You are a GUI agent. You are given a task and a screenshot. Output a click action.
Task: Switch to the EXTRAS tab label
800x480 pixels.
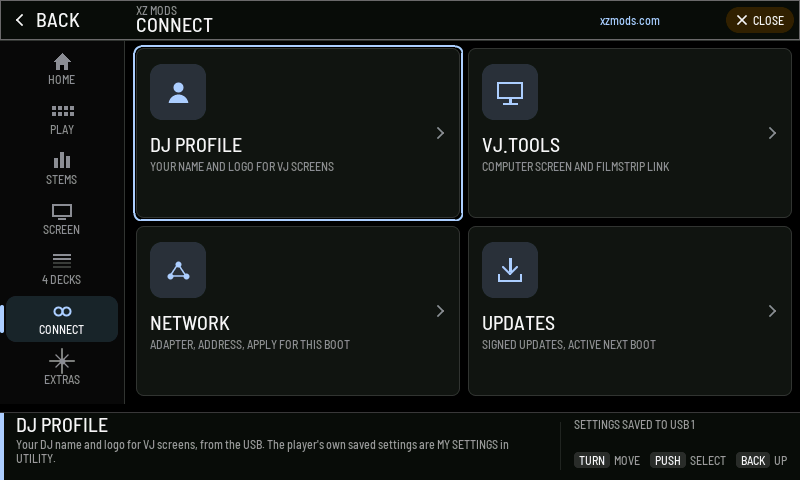pyautogui.click(x=62, y=380)
